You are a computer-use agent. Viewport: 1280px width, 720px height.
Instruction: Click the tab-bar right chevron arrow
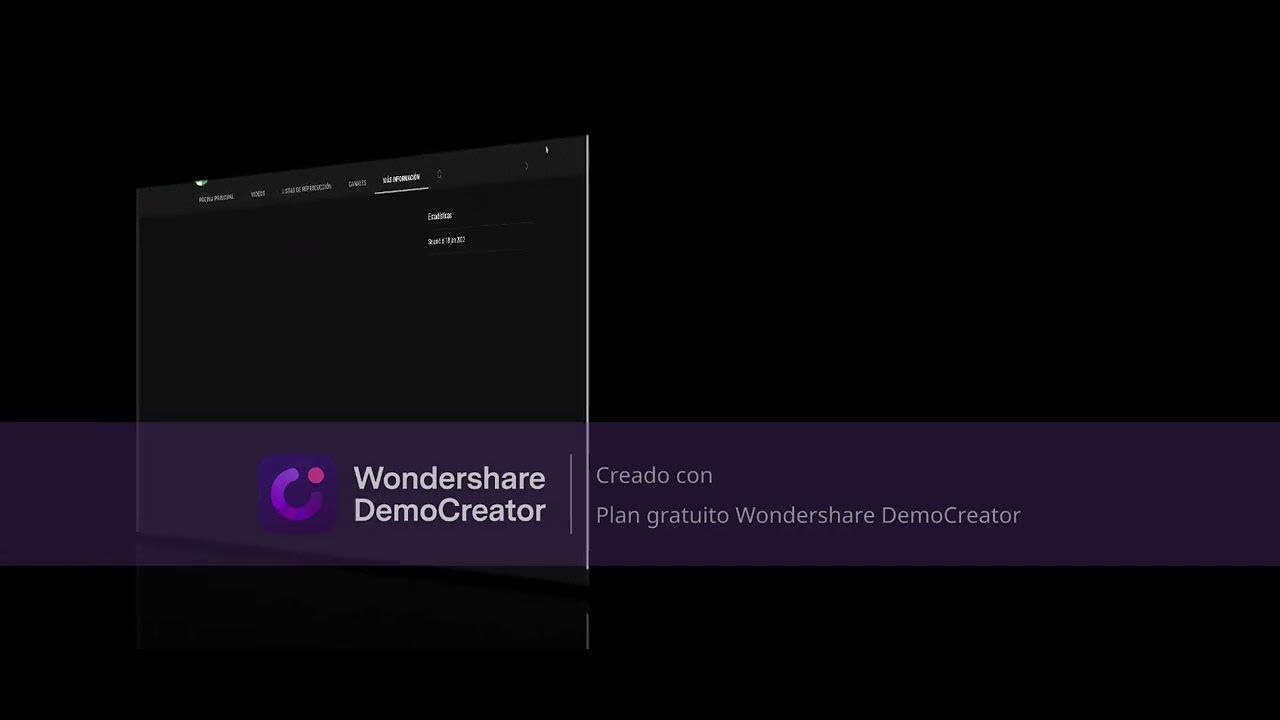[526, 165]
